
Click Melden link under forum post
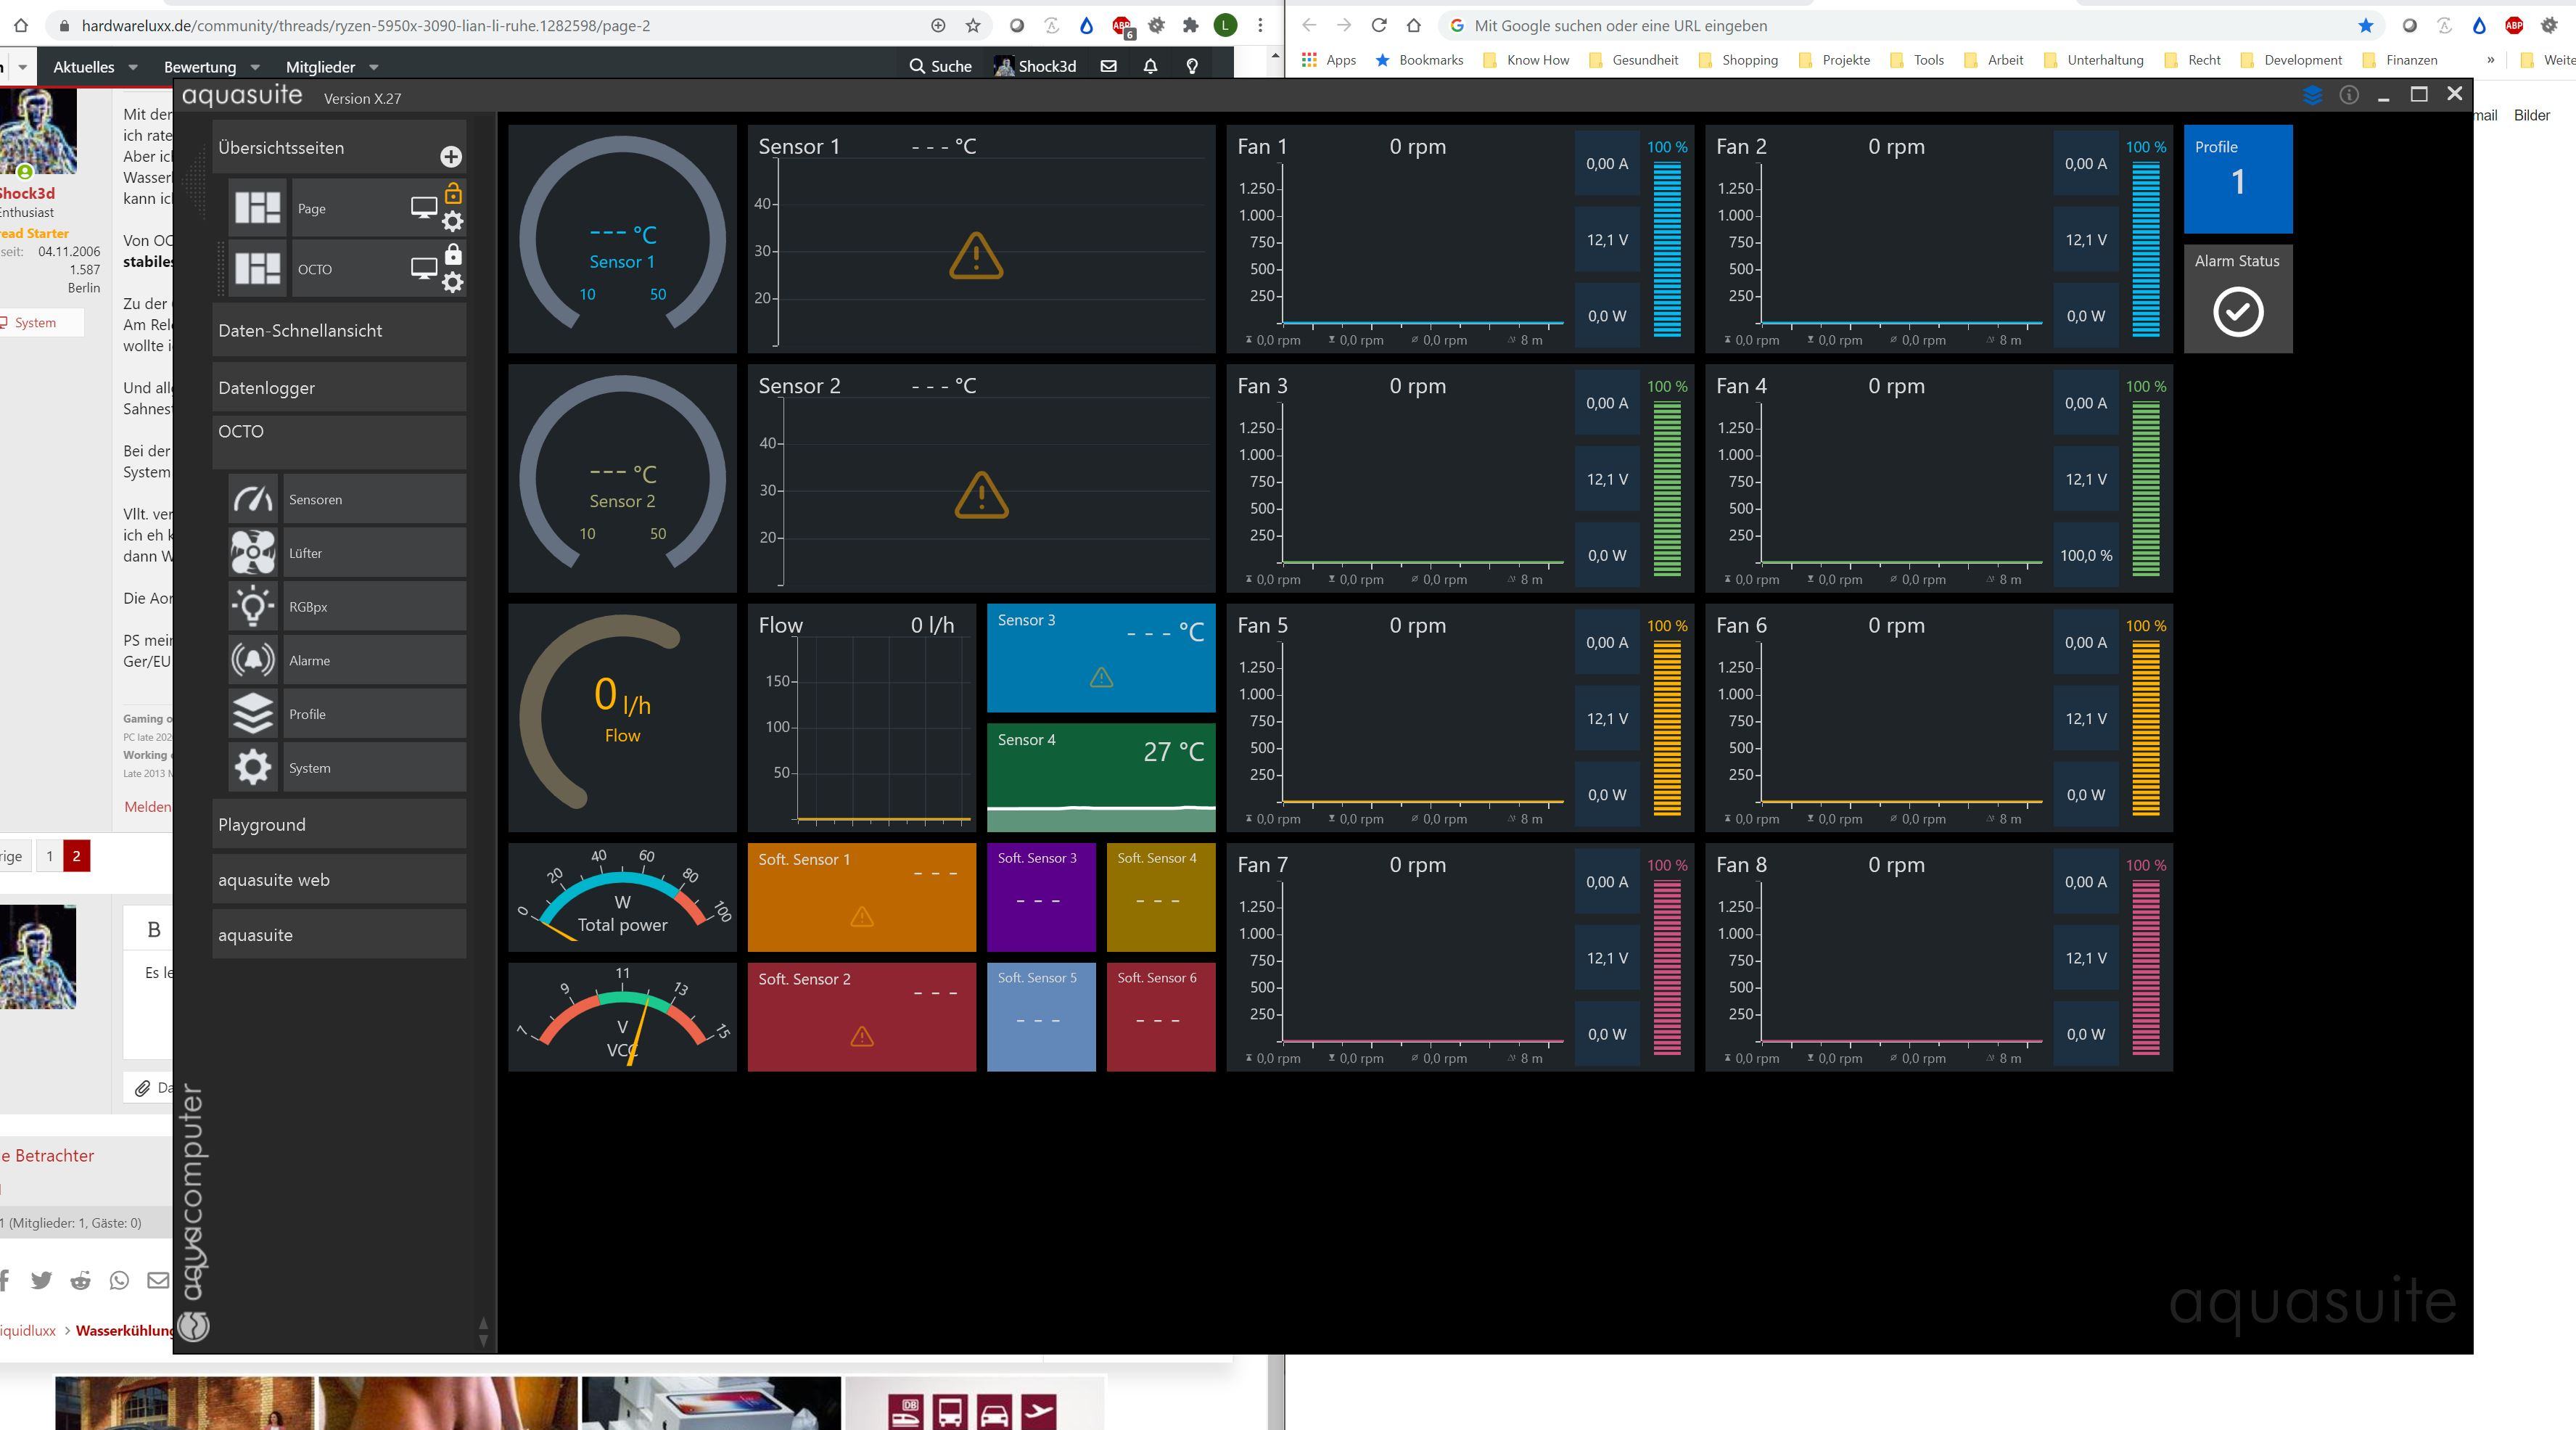[x=147, y=806]
